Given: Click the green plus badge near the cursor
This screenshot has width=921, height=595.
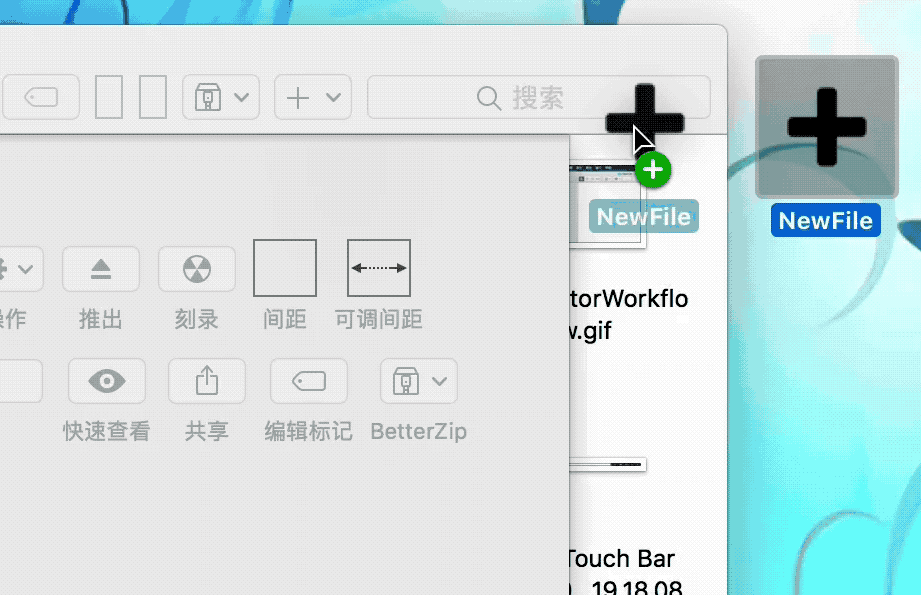Looking at the screenshot, I should point(653,170).
